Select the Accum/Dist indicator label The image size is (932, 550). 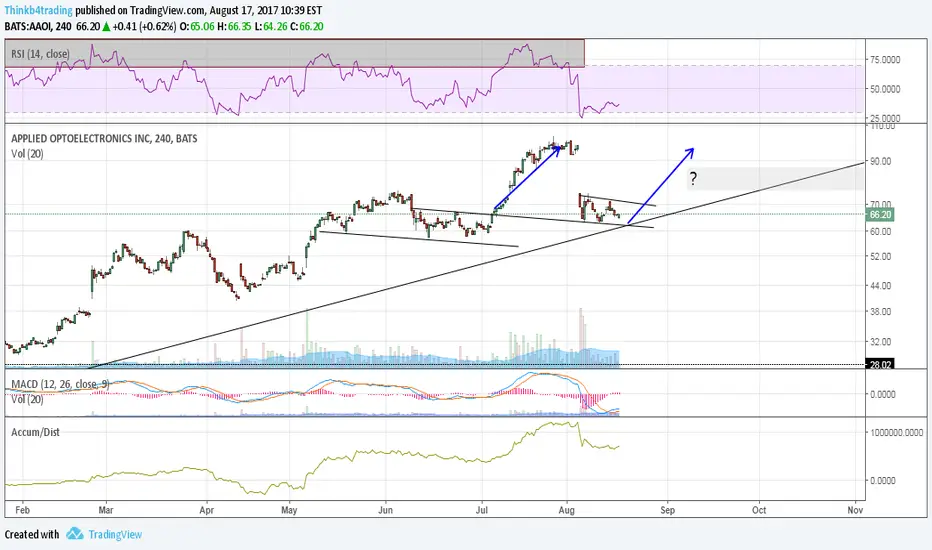[36, 432]
